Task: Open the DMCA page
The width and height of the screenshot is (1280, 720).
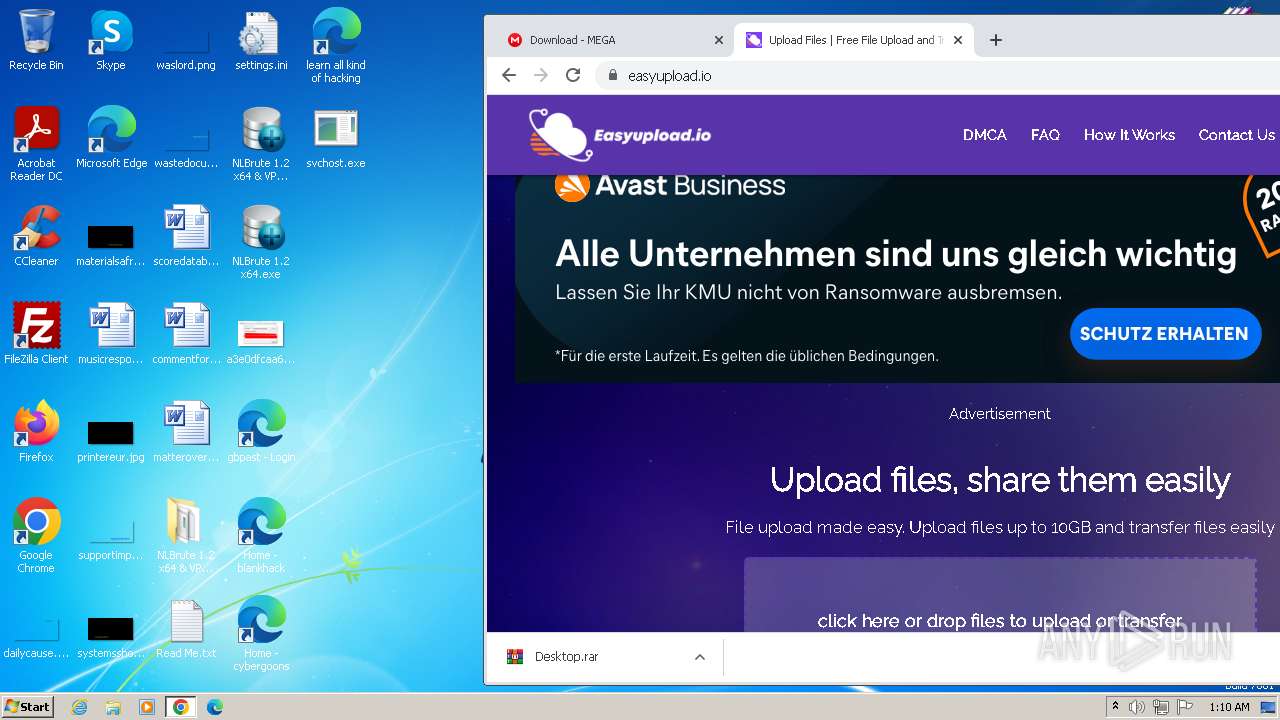Action: [984, 135]
